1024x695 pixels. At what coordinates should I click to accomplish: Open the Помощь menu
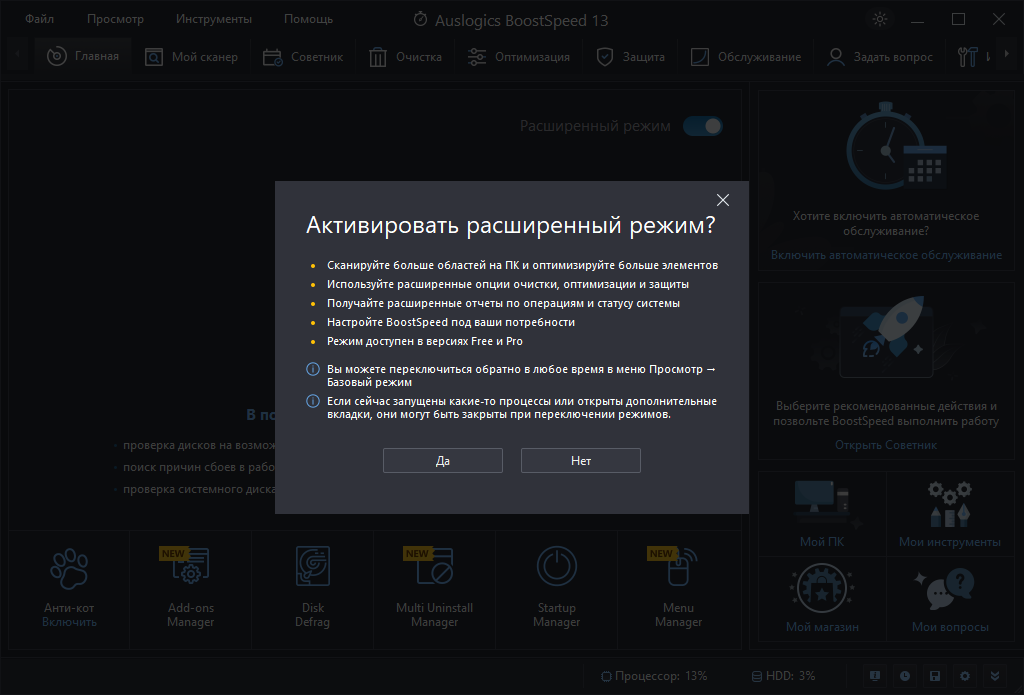pyautogui.click(x=308, y=19)
